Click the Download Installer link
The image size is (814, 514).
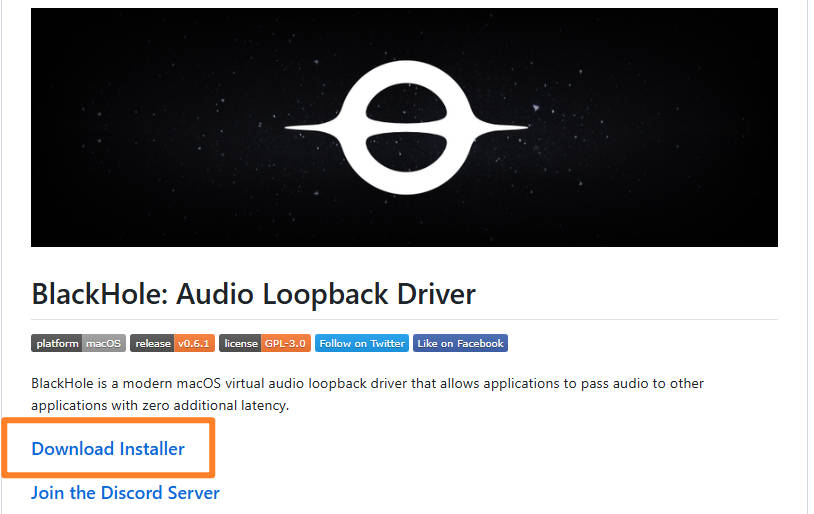(108, 449)
